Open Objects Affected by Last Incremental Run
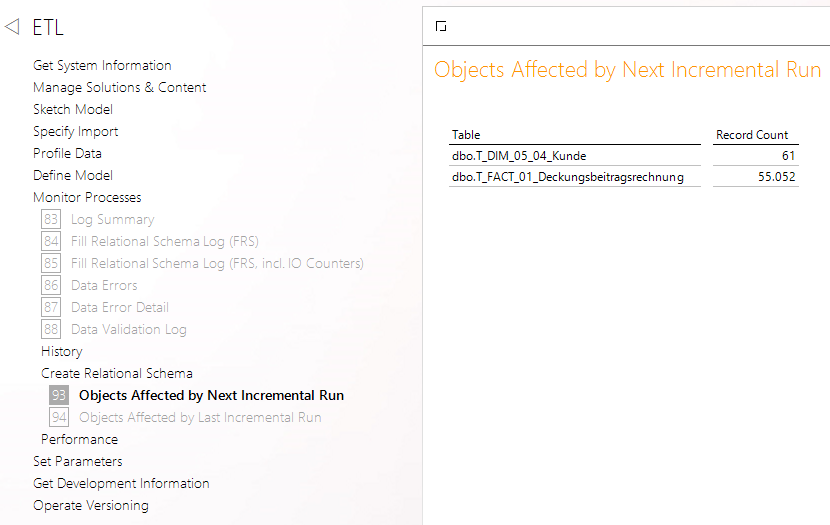The width and height of the screenshot is (830, 525). (x=200, y=417)
